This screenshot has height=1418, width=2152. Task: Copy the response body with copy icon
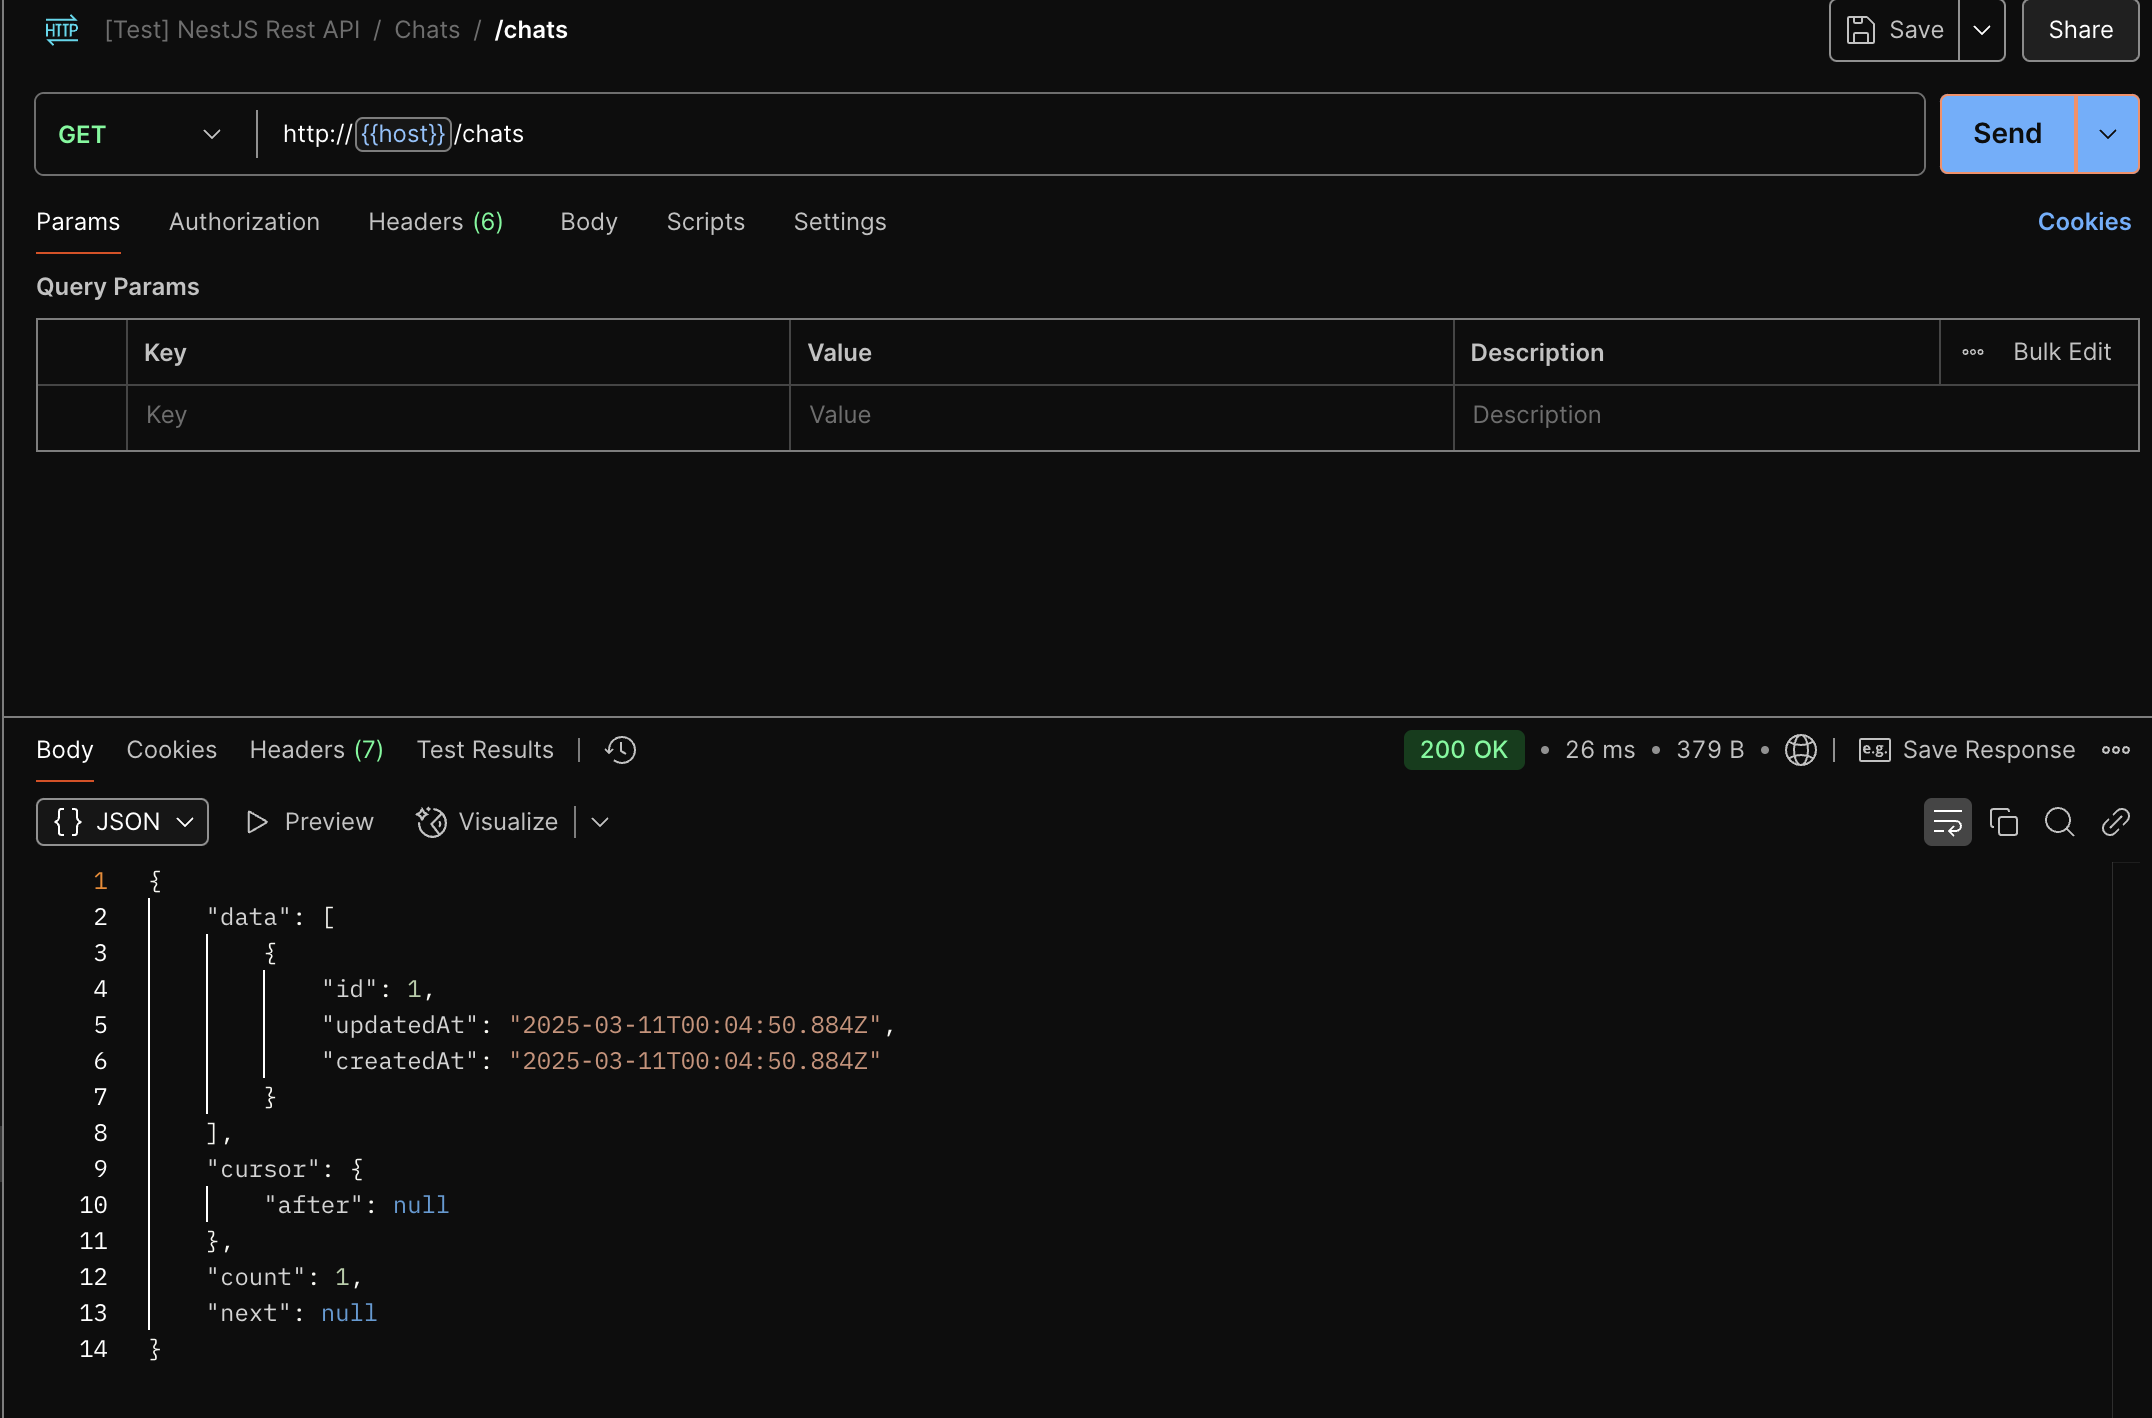point(2003,822)
